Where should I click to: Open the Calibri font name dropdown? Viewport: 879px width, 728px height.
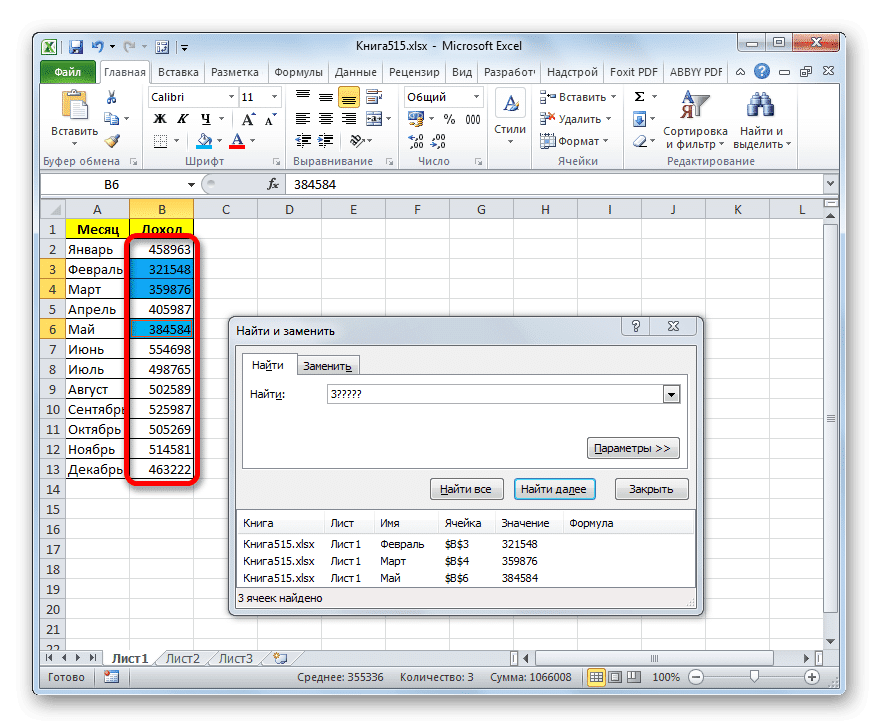tap(231, 97)
